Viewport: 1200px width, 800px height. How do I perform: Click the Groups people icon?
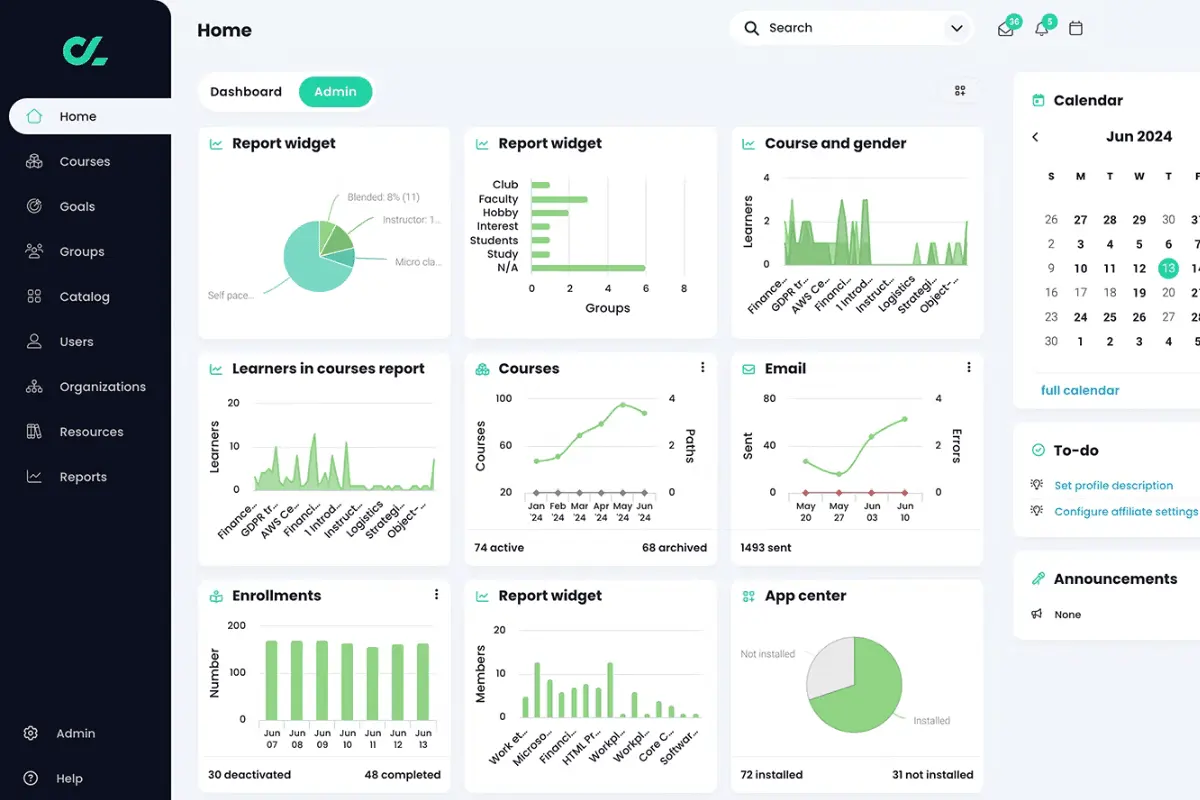click(x=34, y=251)
